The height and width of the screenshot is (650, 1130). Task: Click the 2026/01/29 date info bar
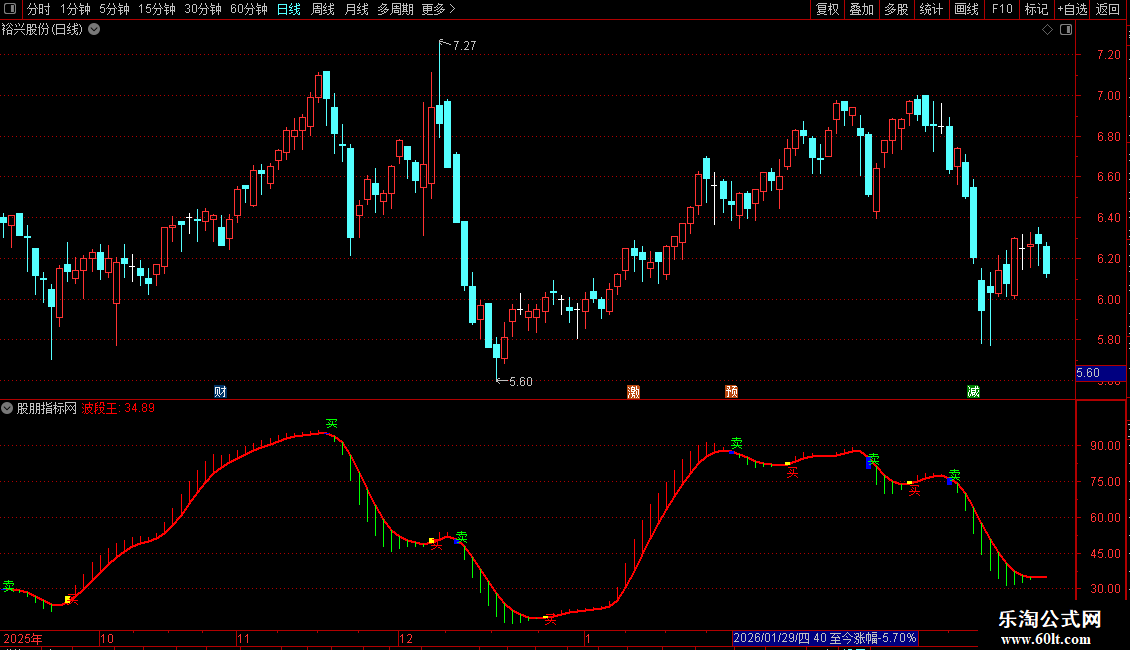click(825, 638)
